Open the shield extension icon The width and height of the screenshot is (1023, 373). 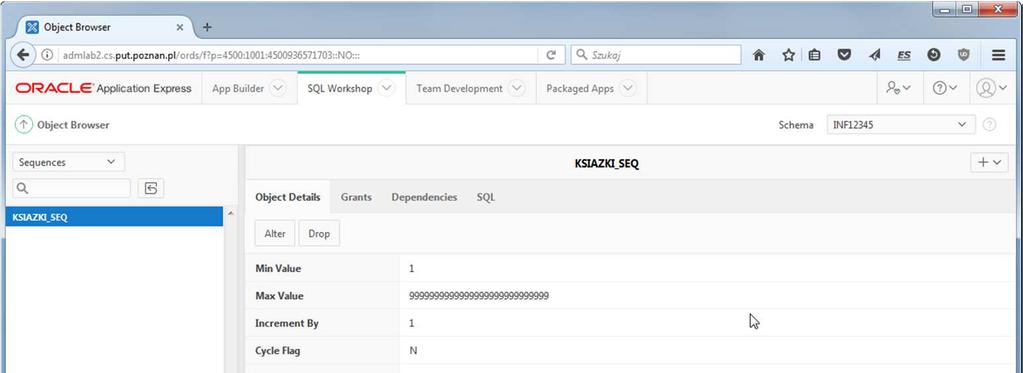pyautogui.click(x=964, y=55)
